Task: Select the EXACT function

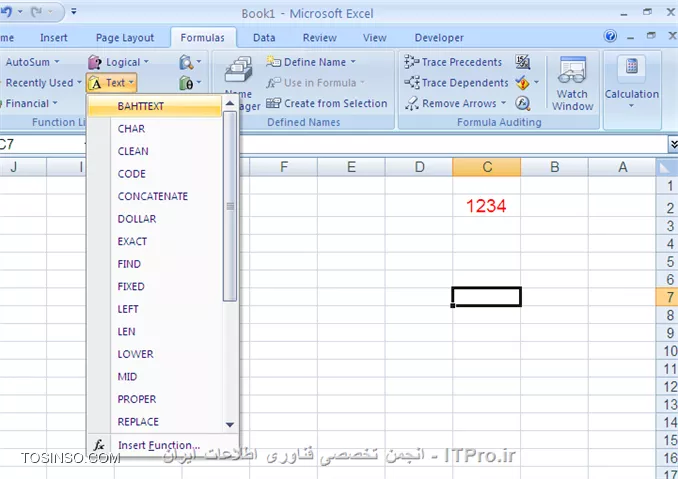Action: 155,241
